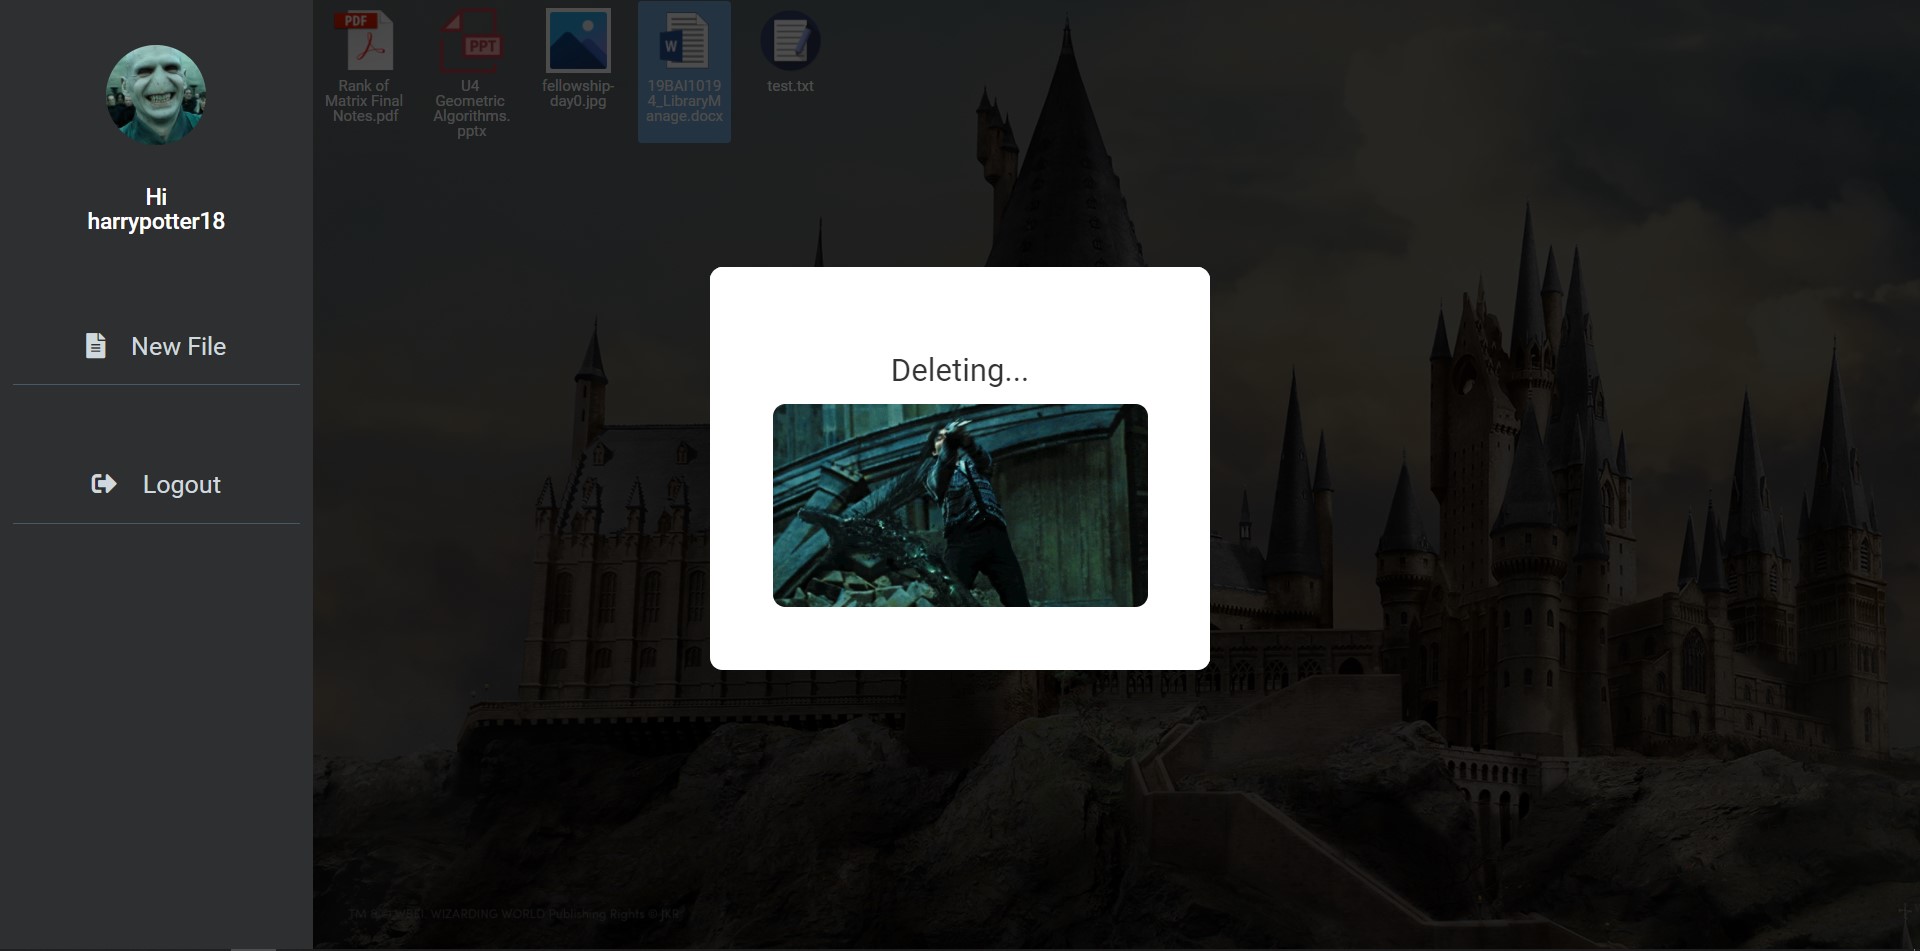Click the 'Rank of Matrix Final Notes.pdf' label

click(364, 101)
